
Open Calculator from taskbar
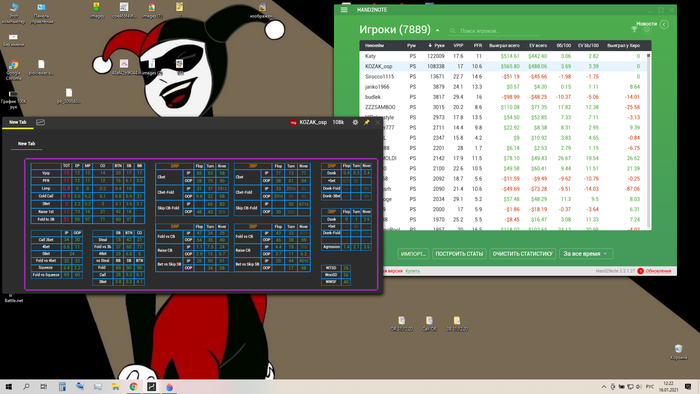click(x=62, y=387)
